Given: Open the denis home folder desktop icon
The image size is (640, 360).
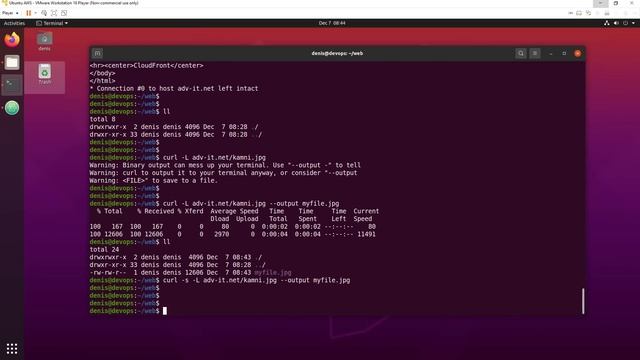Looking at the screenshot, I should (x=44, y=41).
